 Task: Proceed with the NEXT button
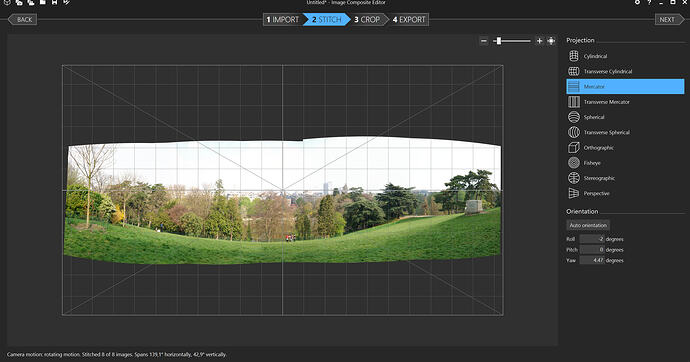coord(669,19)
